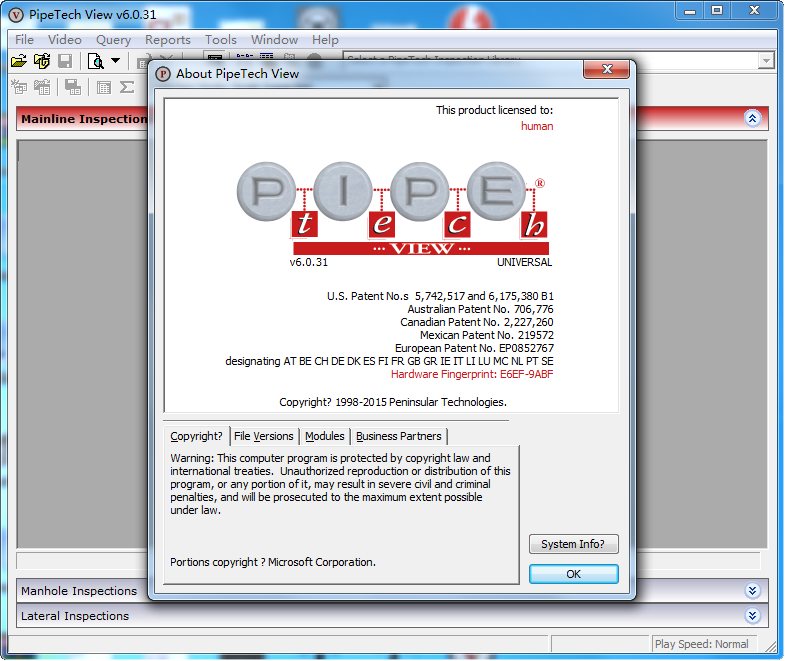Click the PipeTech View title bar app icon
The height and width of the screenshot is (661, 785).
pyautogui.click(x=15, y=11)
